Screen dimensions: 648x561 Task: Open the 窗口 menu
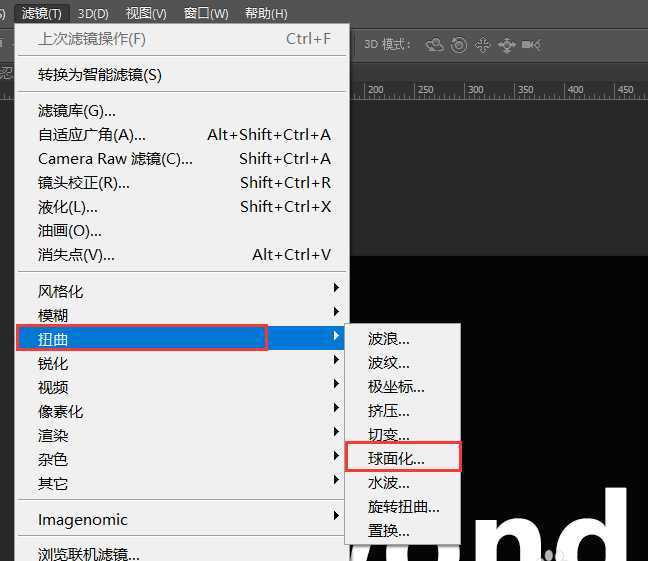pyautogui.click(x=206, y=13)
